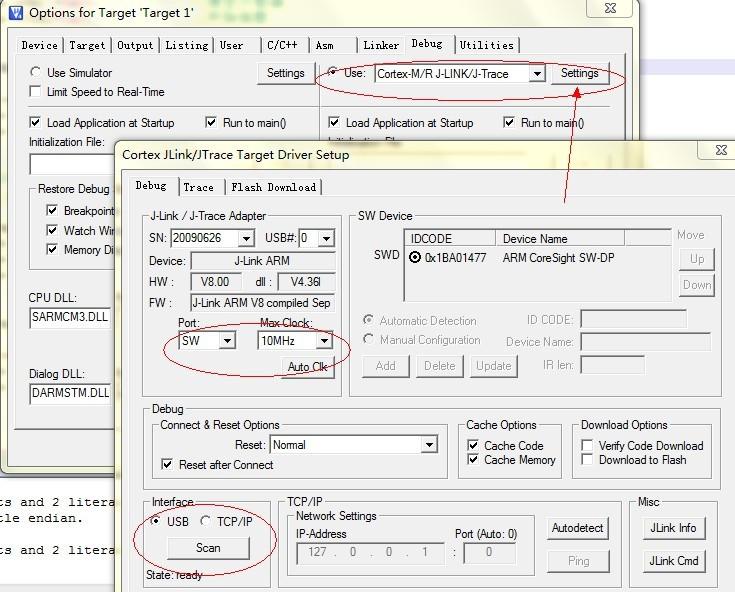The width and height of the screenshot is (735, 592).
Task: Select TCP/IP interface radio button
Action: point(206,521)
